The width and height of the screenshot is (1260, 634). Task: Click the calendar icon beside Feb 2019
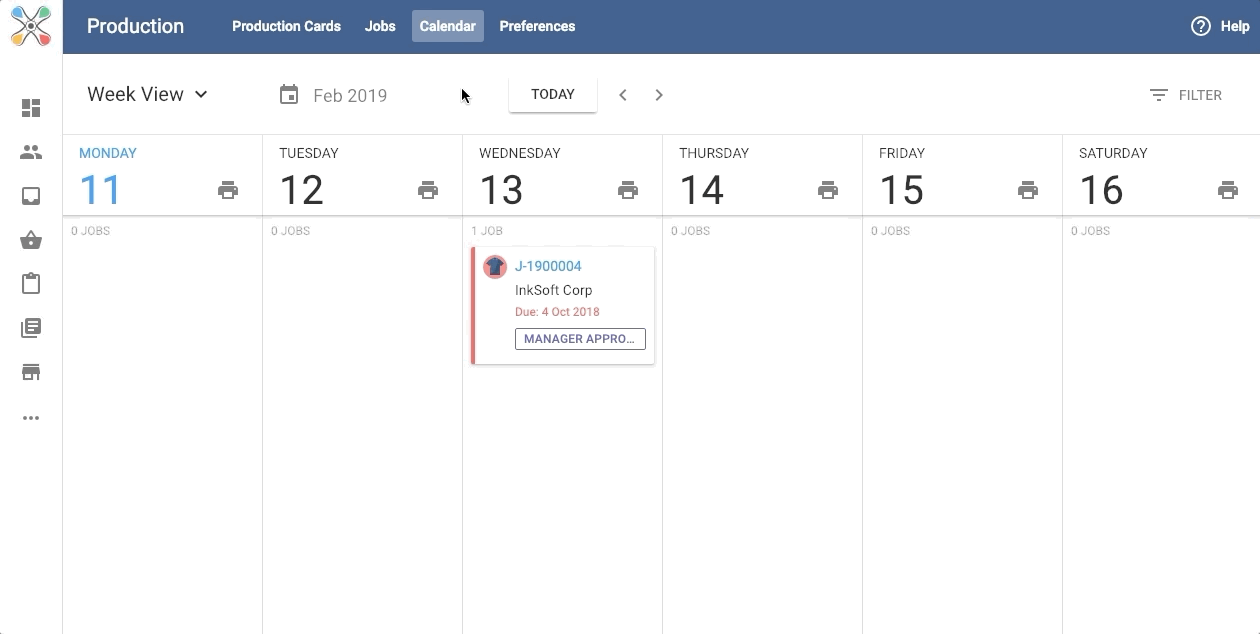[x=289, y=94]
